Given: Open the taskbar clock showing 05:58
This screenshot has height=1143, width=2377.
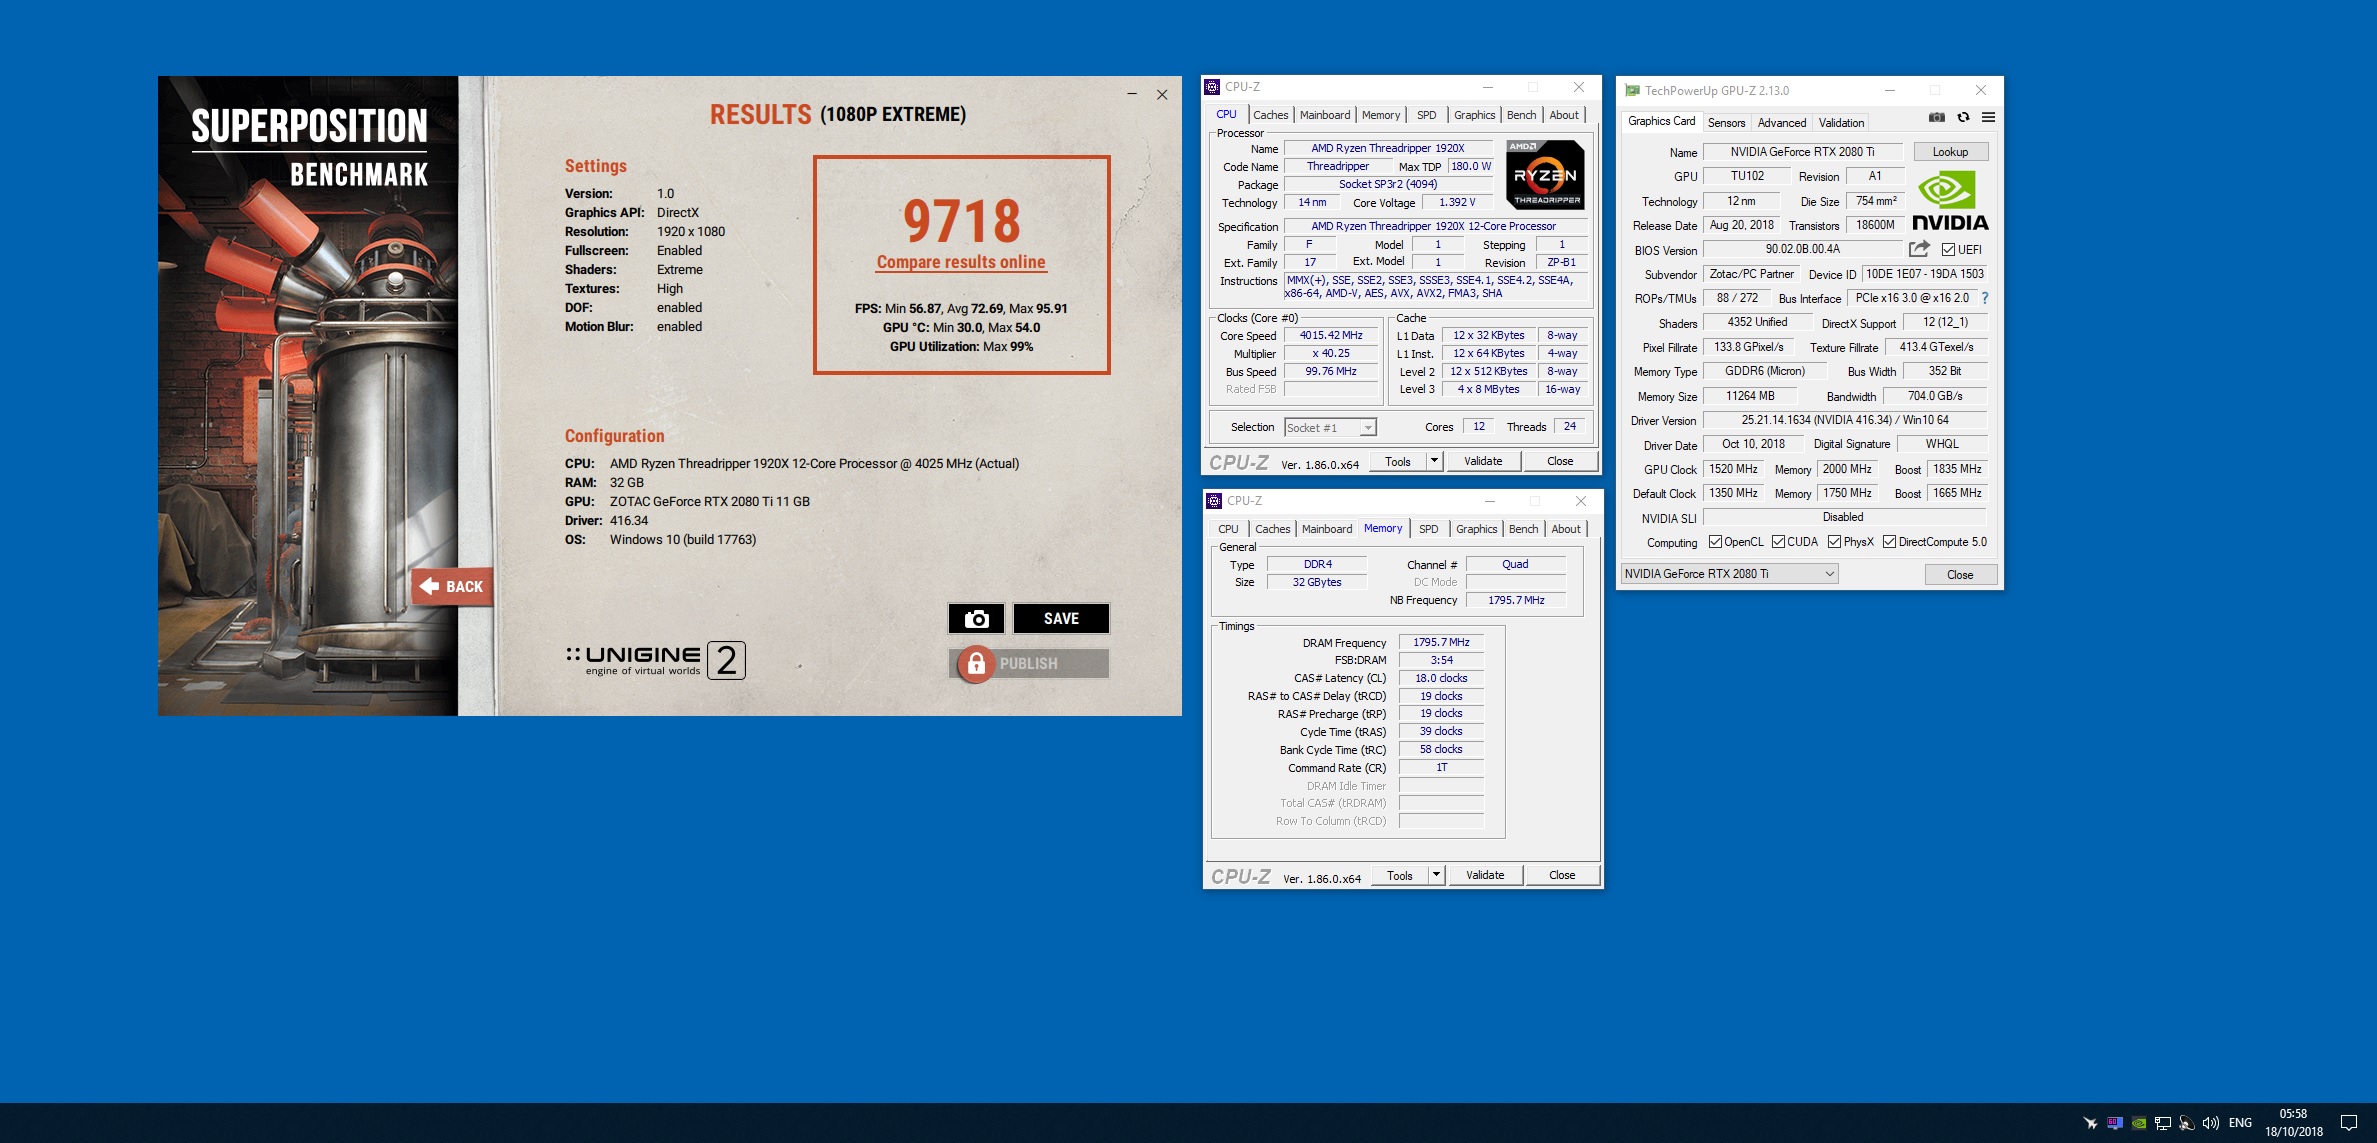Looking at the screenshot, I should click(2294, 1123).
